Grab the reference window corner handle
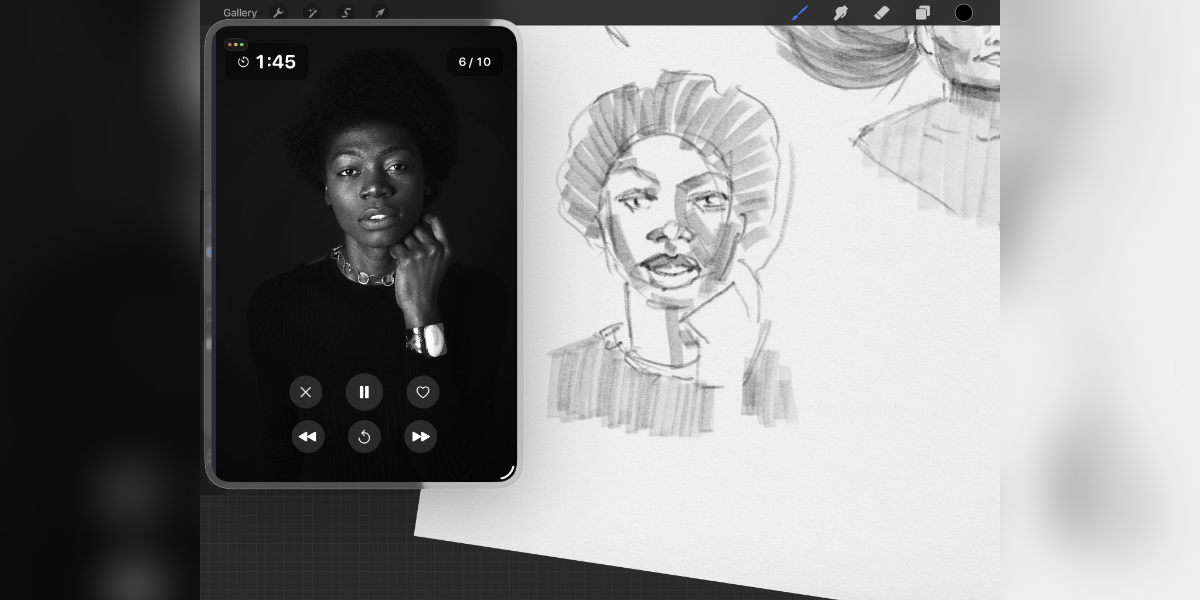Screen dimensions: 1200x600 tap(507, 473)
